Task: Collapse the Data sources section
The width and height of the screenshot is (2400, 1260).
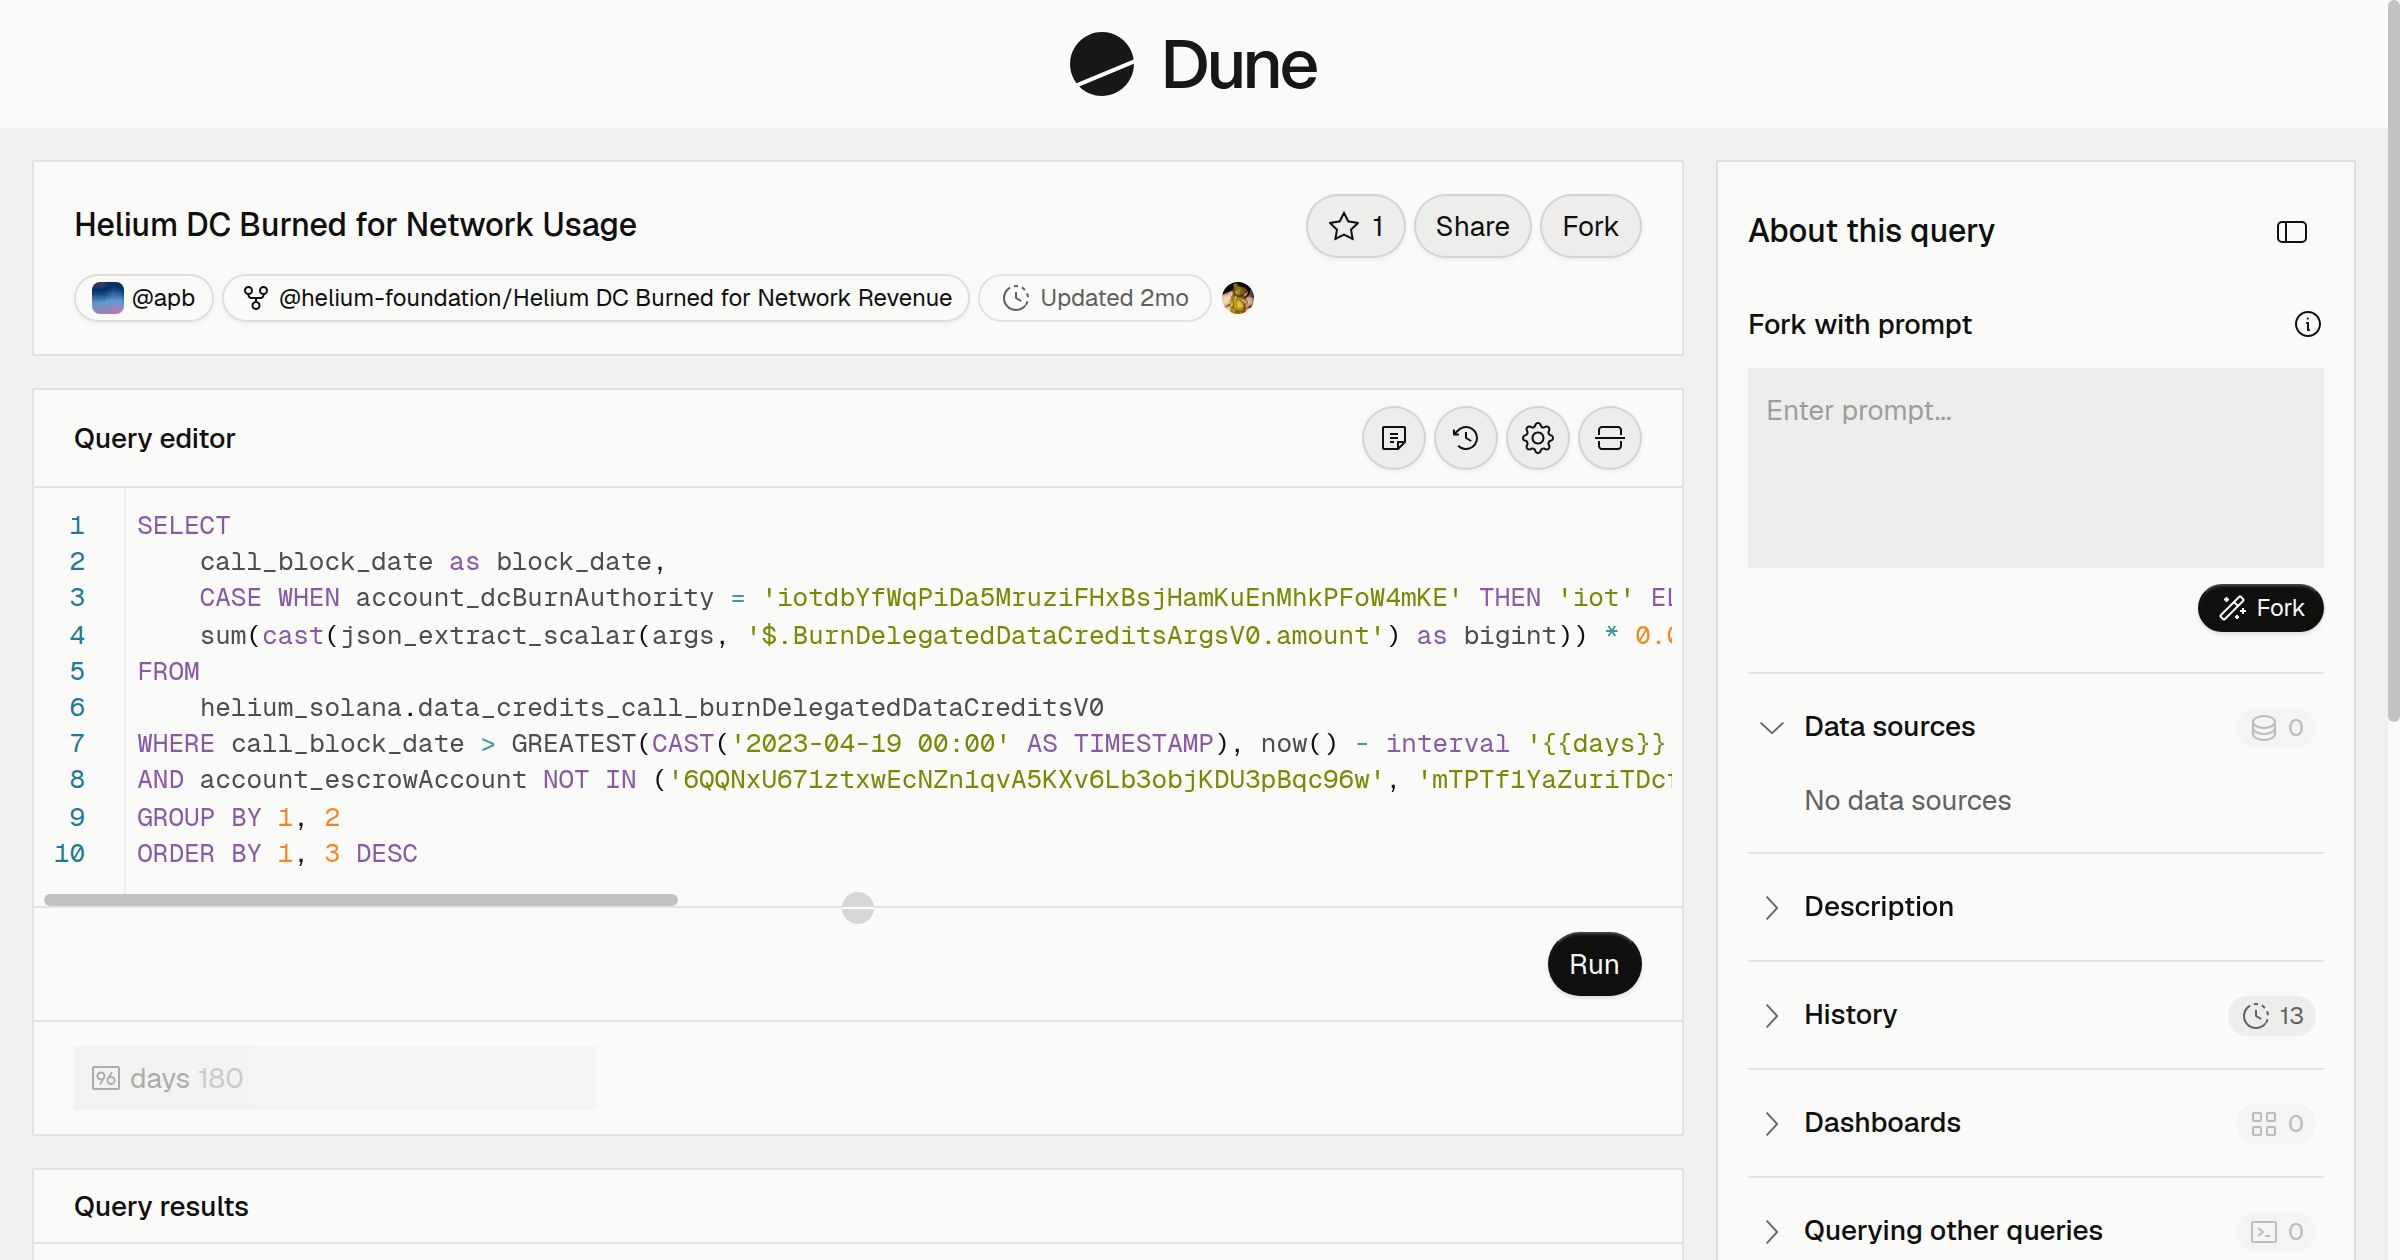Action: click(1772, 727)
